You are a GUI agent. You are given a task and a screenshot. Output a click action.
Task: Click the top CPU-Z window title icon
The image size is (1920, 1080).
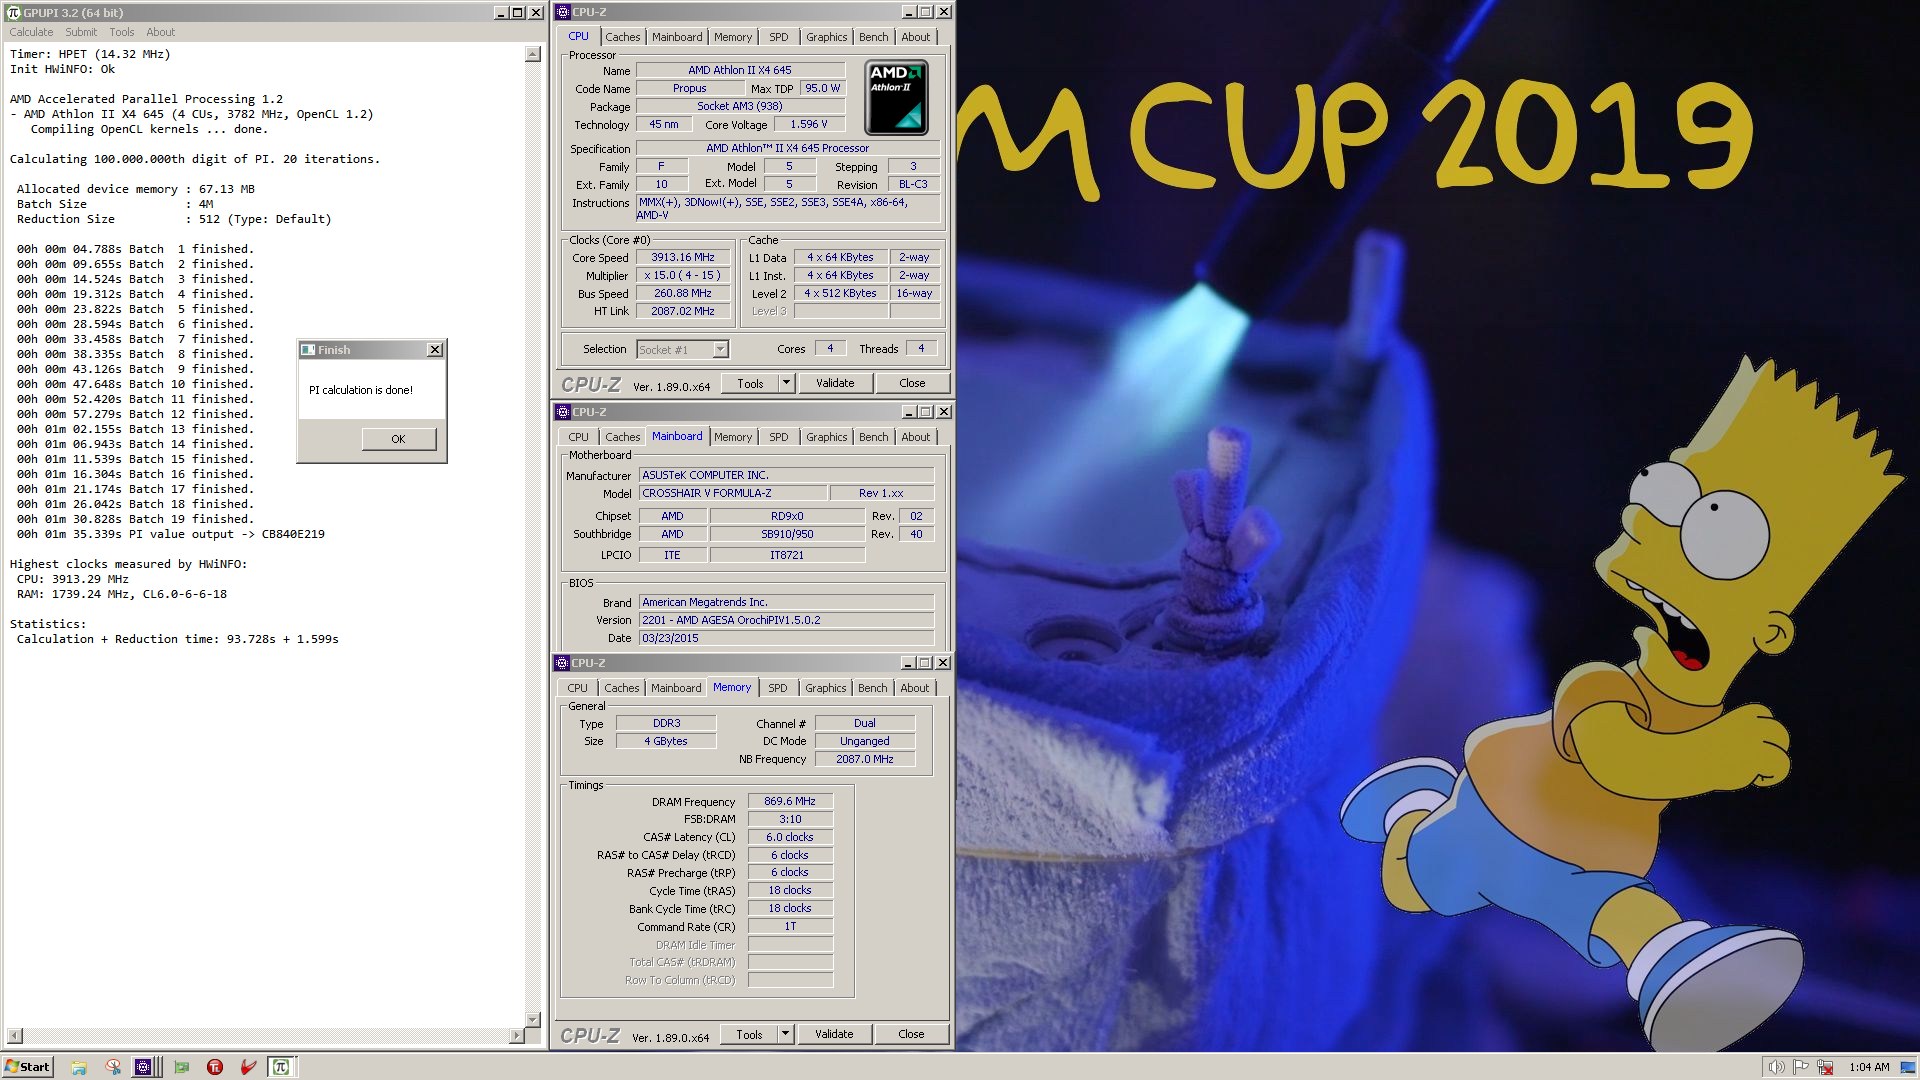pyautogui.click(x=563, y=12)
